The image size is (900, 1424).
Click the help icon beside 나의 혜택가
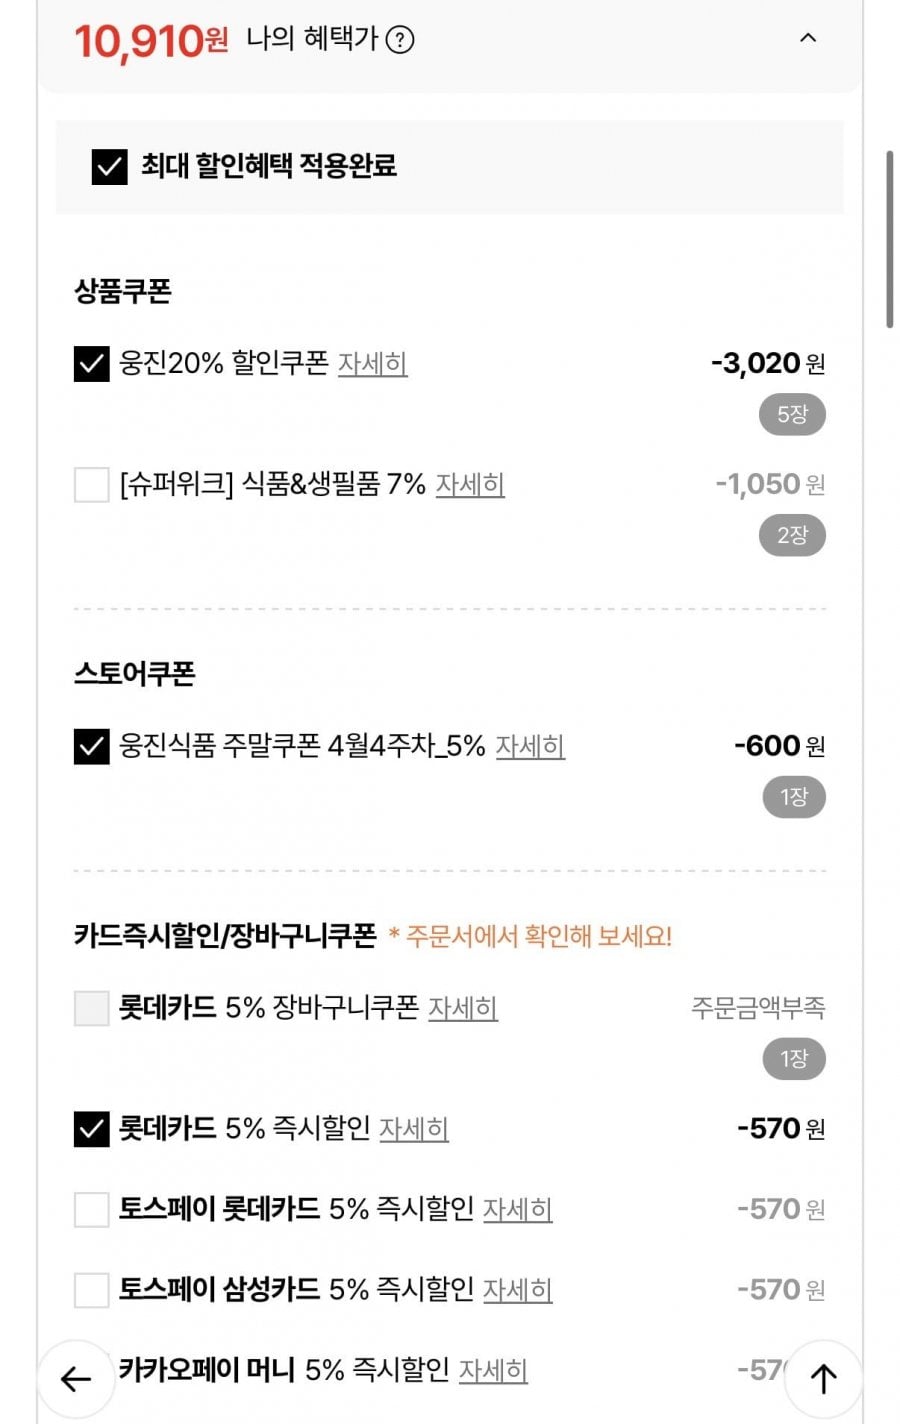coord(400,40)
